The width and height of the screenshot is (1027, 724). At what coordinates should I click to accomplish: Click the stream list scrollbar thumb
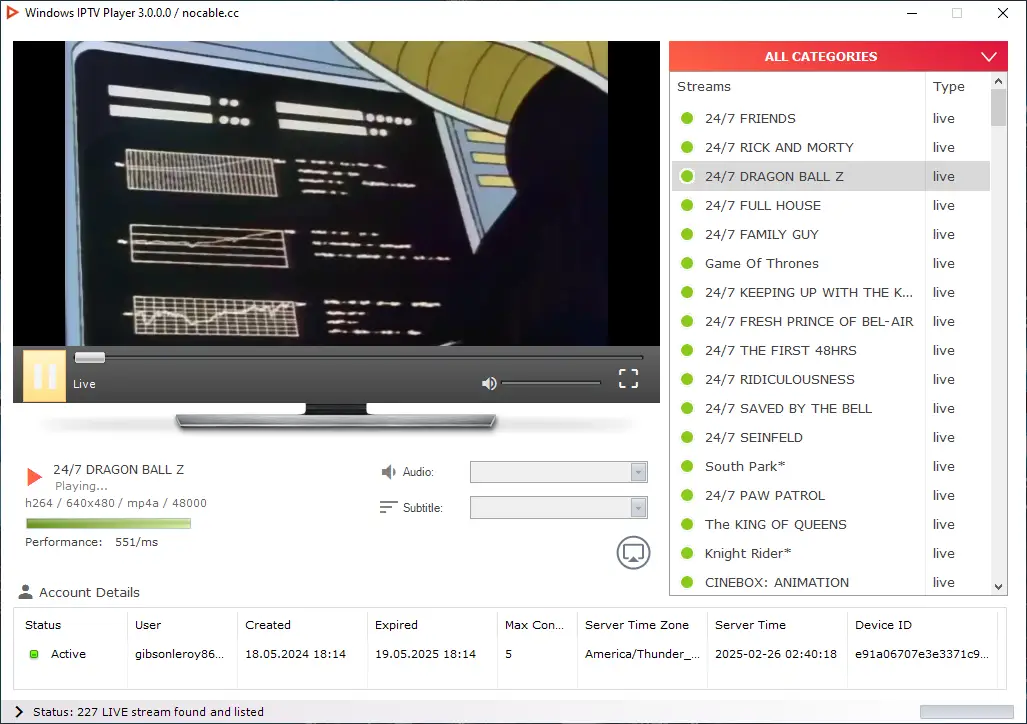pos(998,107)
